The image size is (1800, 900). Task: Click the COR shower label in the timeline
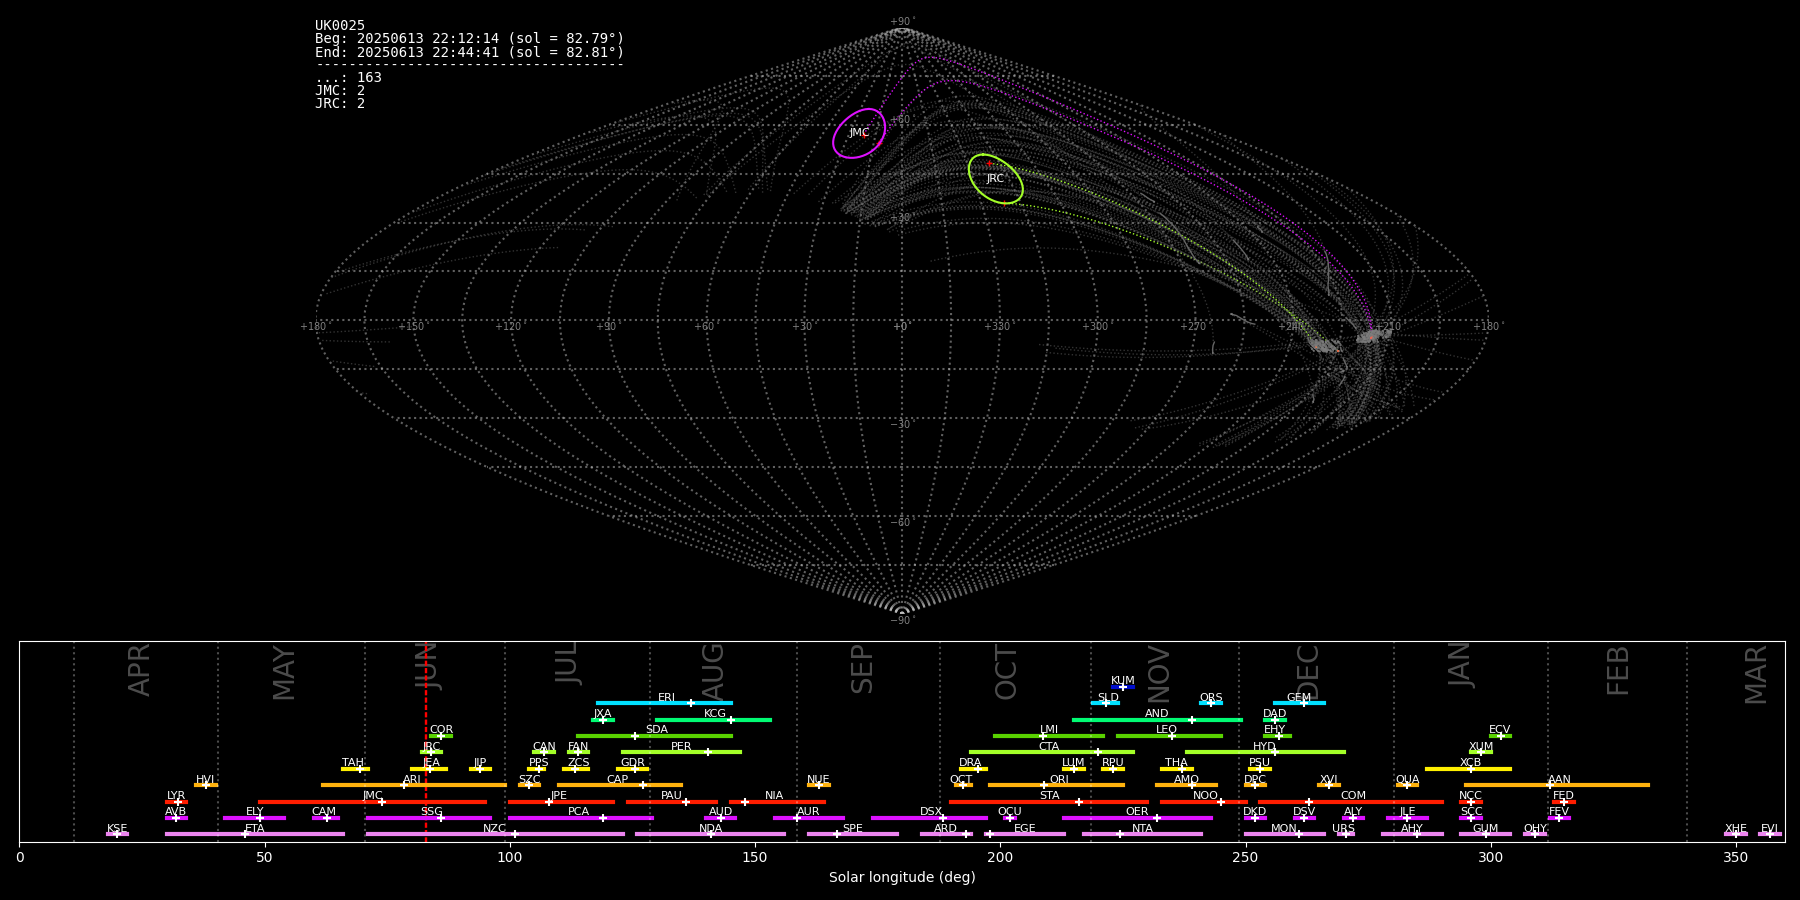[441, 730]
